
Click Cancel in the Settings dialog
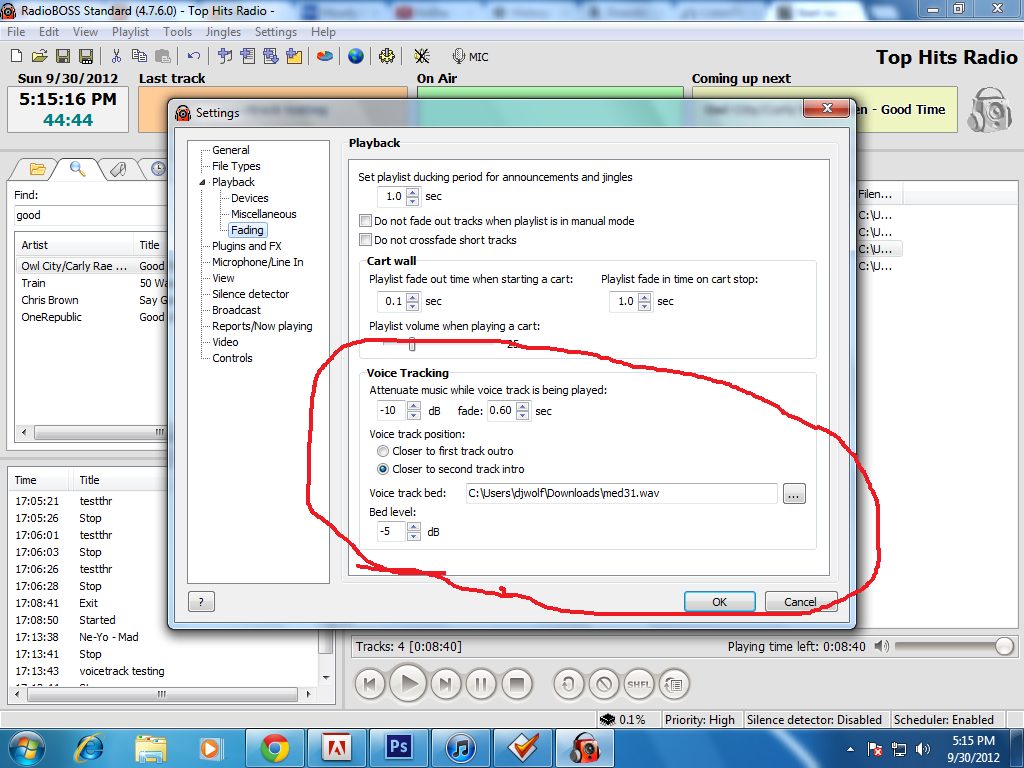click(800, 601)
